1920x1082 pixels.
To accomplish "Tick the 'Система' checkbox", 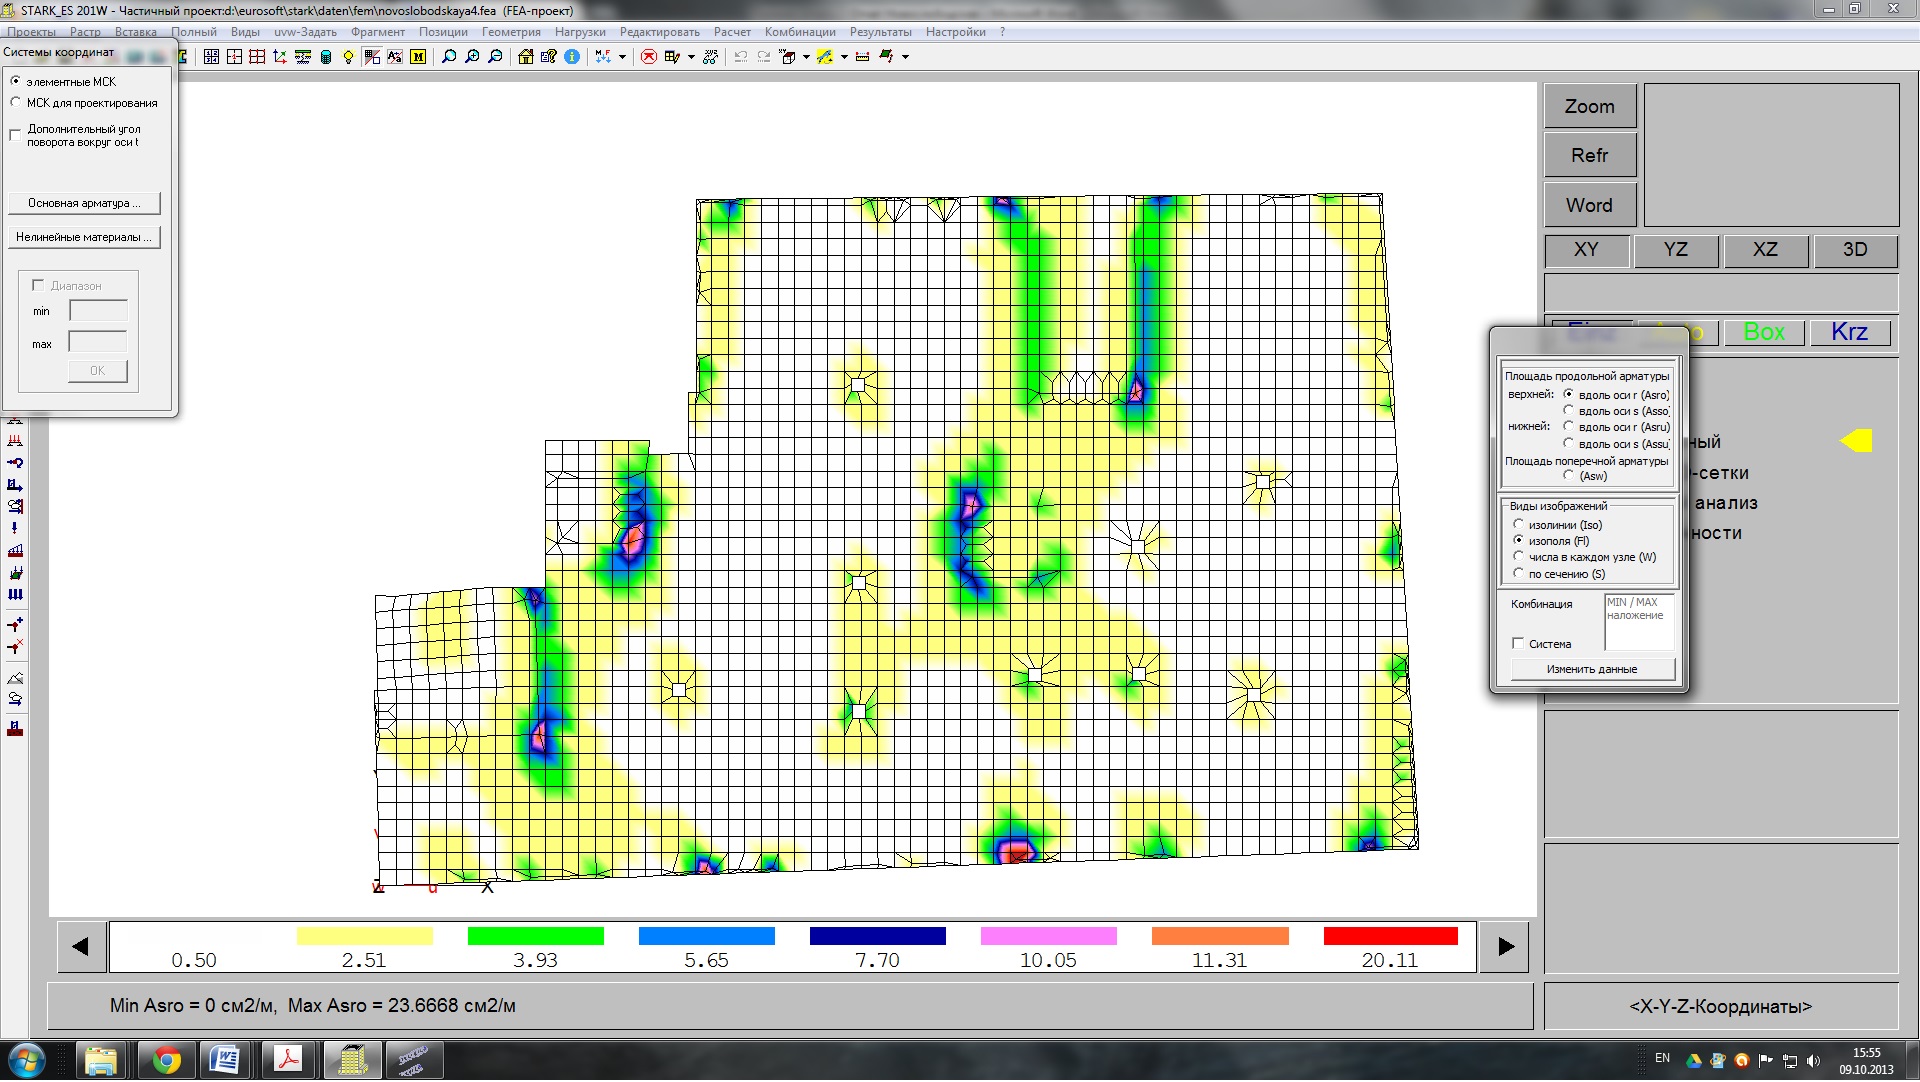I will pyautogui.click(x=1518, y=643).
